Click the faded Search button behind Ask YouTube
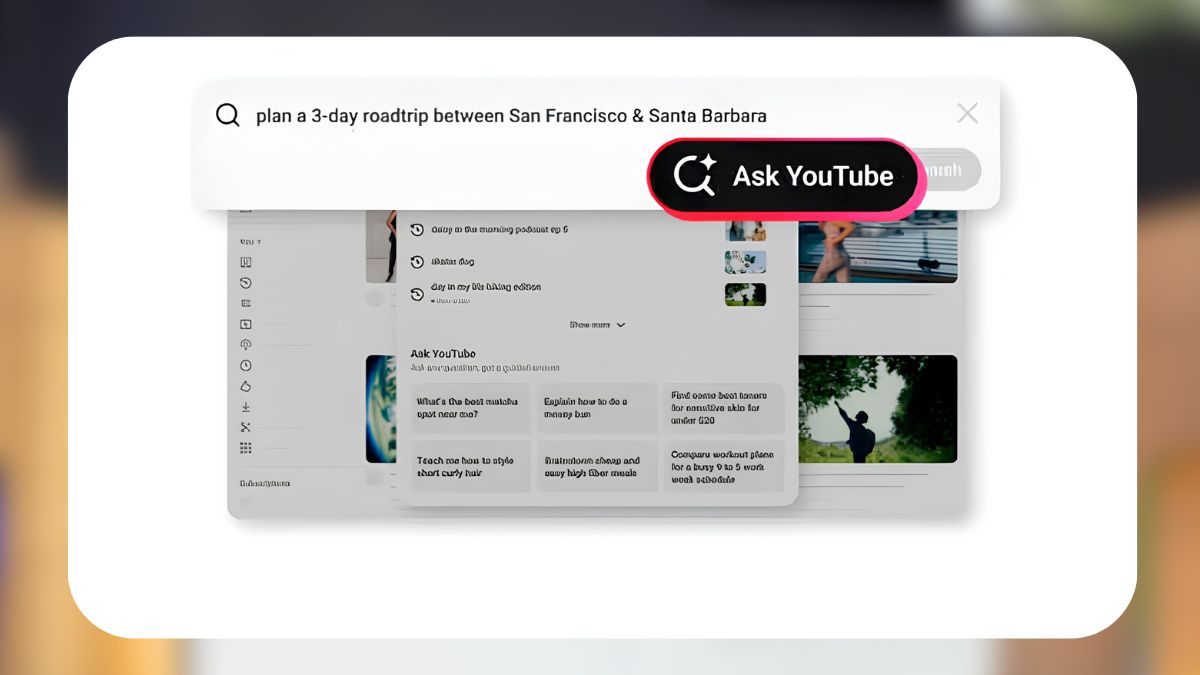Screen dimensions: 1200x675 click(x=950, y=171)
